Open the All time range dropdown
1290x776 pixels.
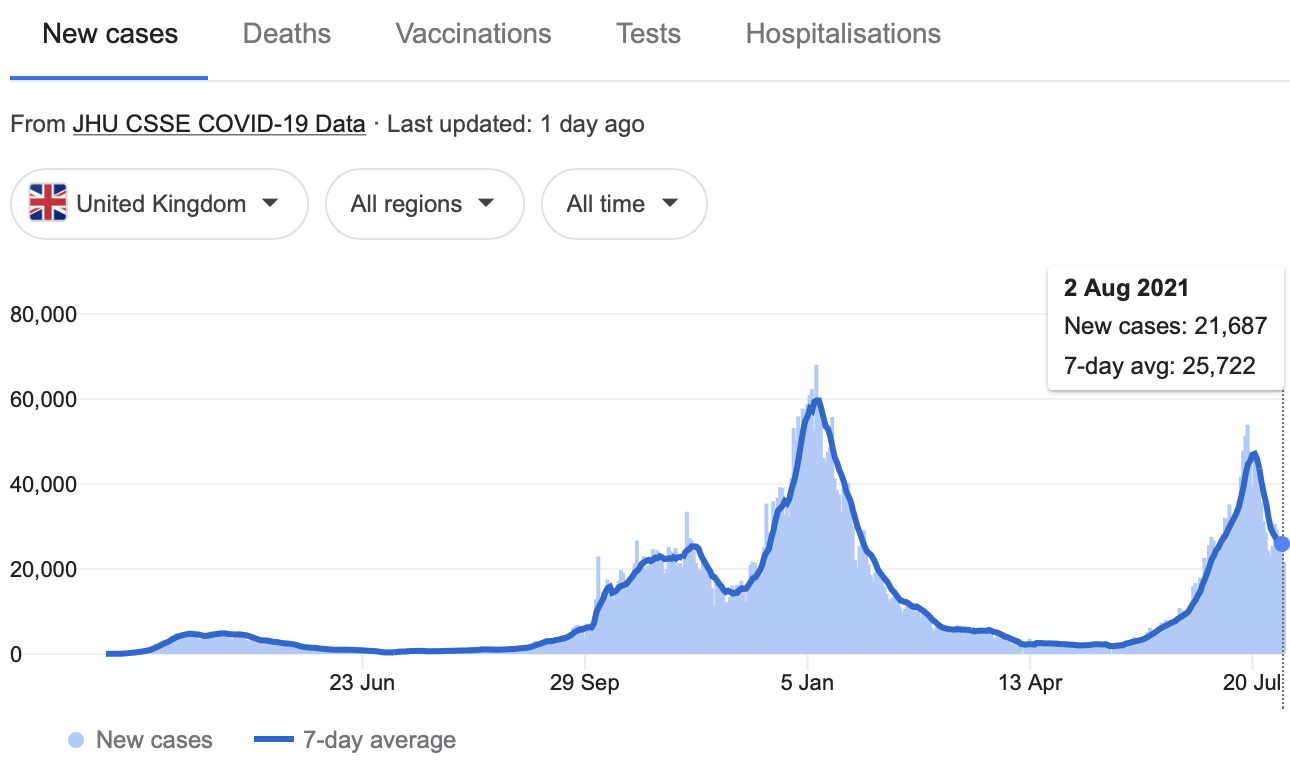click(623, 204)
